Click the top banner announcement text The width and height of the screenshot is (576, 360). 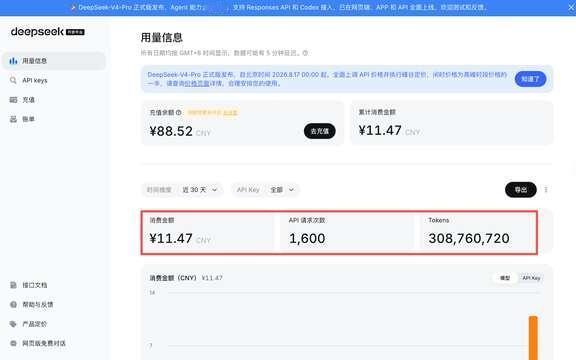pyautogui.click(x=282, y=7)
